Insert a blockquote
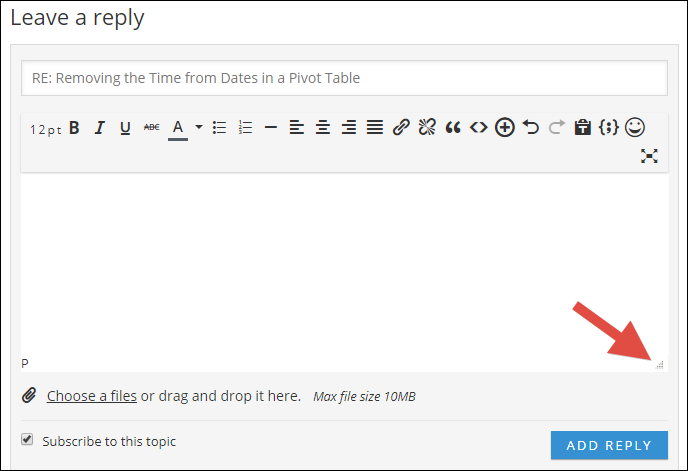The width and height of the screenshot is (688, 471). (x=453, y=128)
